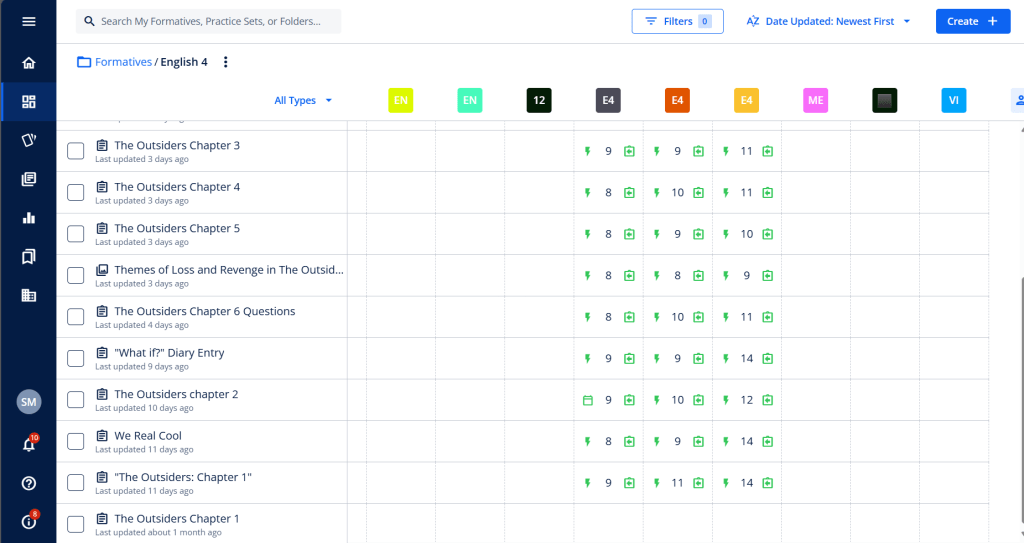The image size is (1024, 543).
Task: Open the Filters panel
Action: [677, 21]
